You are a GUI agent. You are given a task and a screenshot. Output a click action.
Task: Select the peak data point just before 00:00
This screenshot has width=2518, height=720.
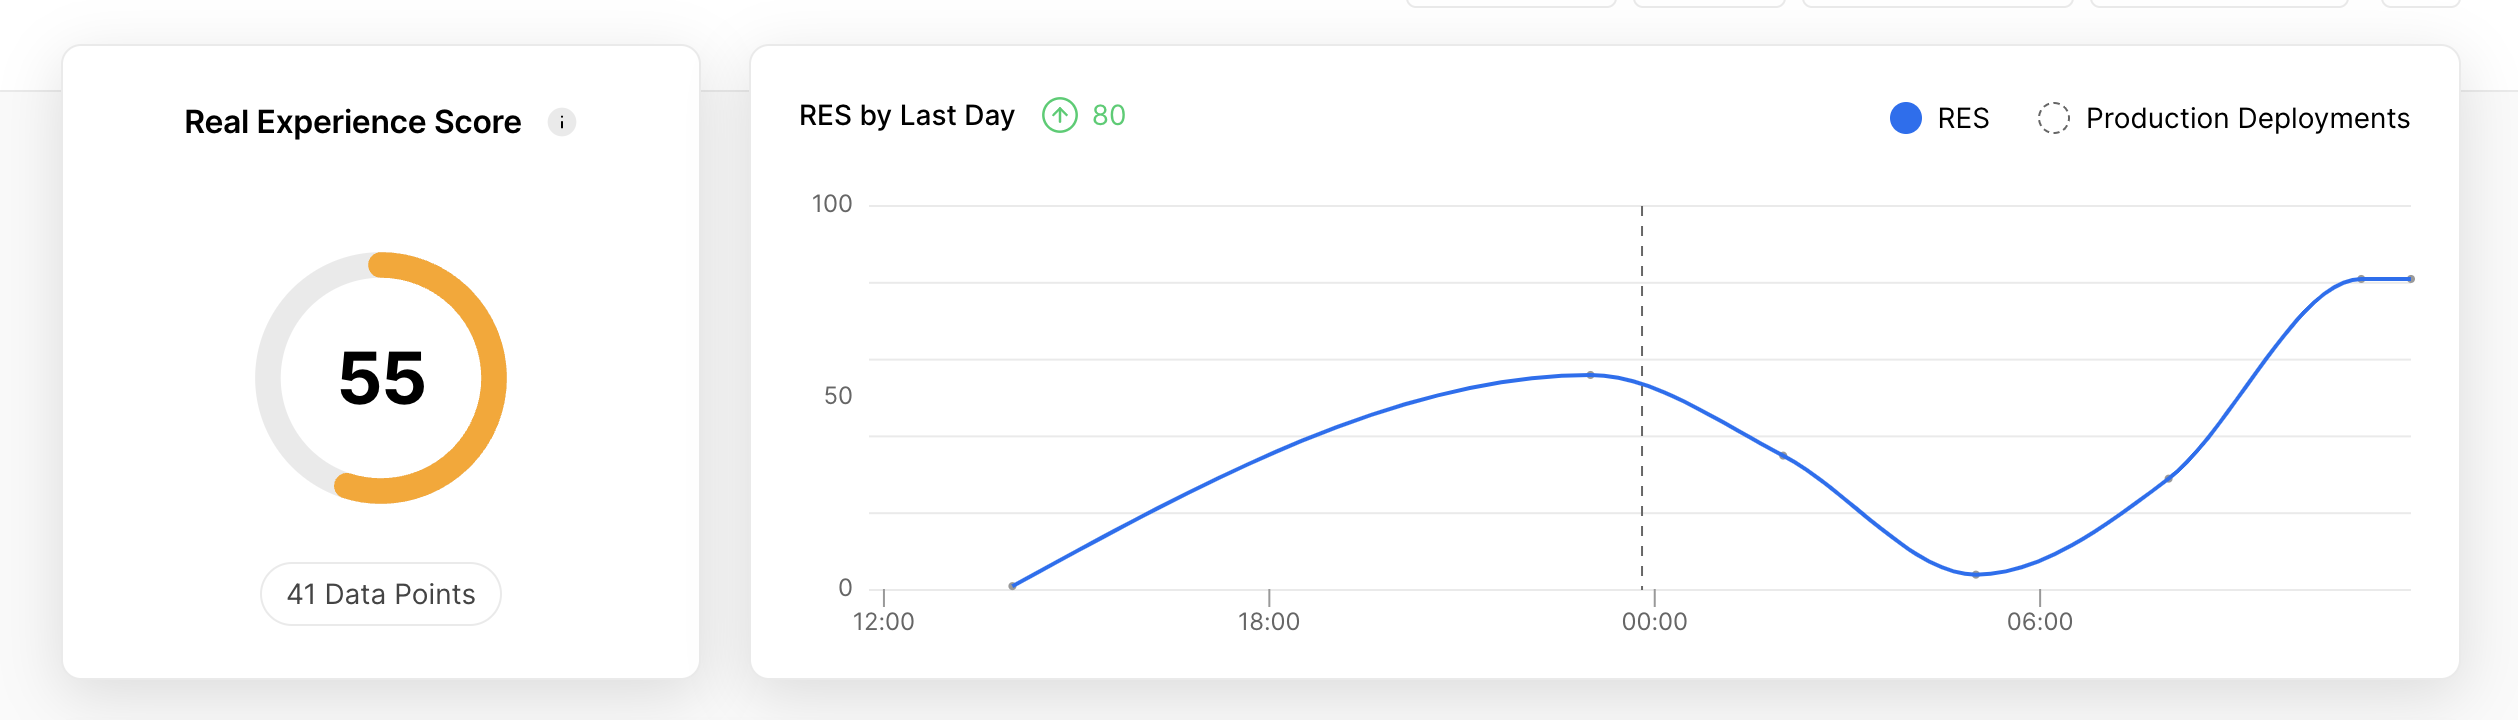[x=1591, y=375]
